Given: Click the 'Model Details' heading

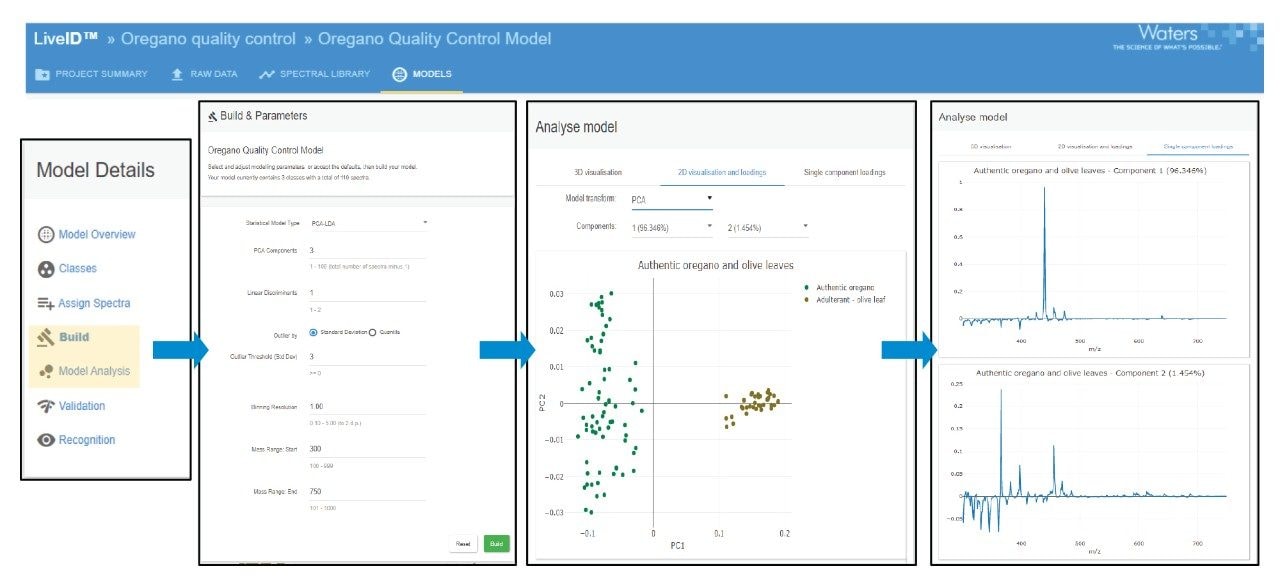Looking at the screenshot, I should click(95, 170).
